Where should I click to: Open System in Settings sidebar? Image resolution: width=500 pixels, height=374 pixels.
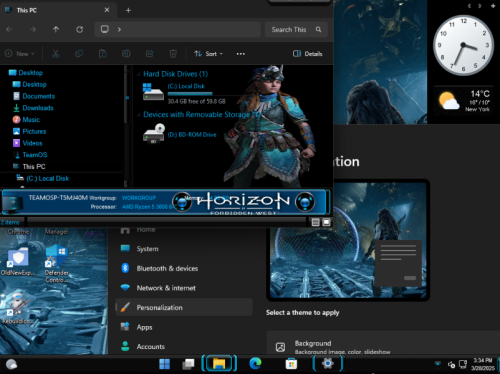[x=184, y=249]
